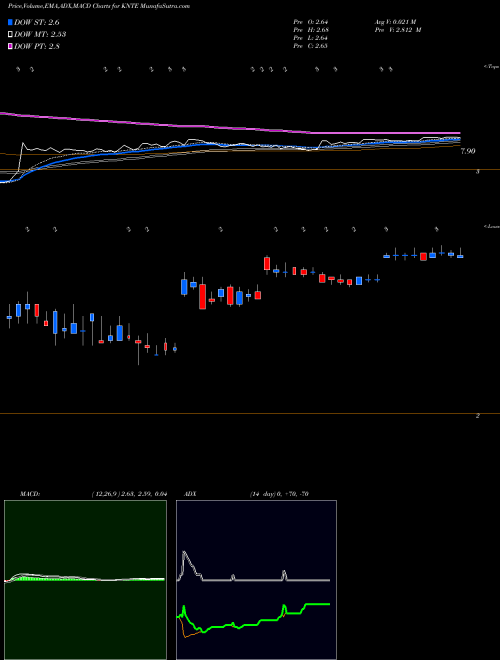Click the 'Pre H: 2.68' high value
The image size is (500, 660).
311,30
